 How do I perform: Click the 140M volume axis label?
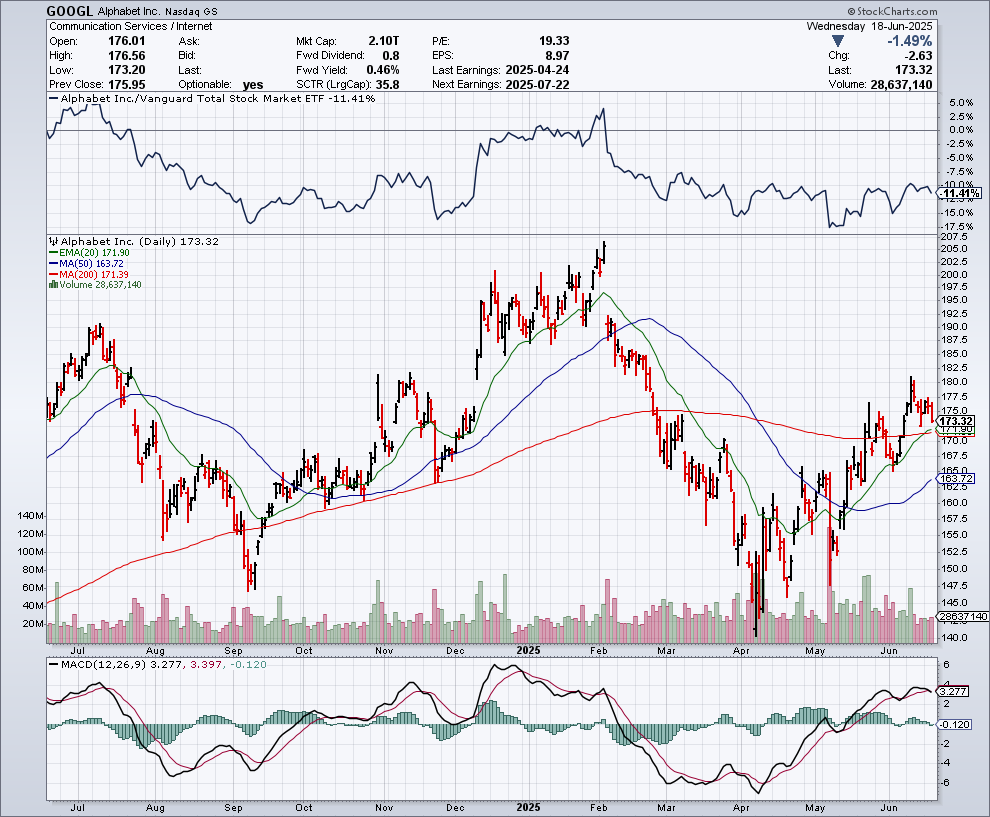pos(32,516)
